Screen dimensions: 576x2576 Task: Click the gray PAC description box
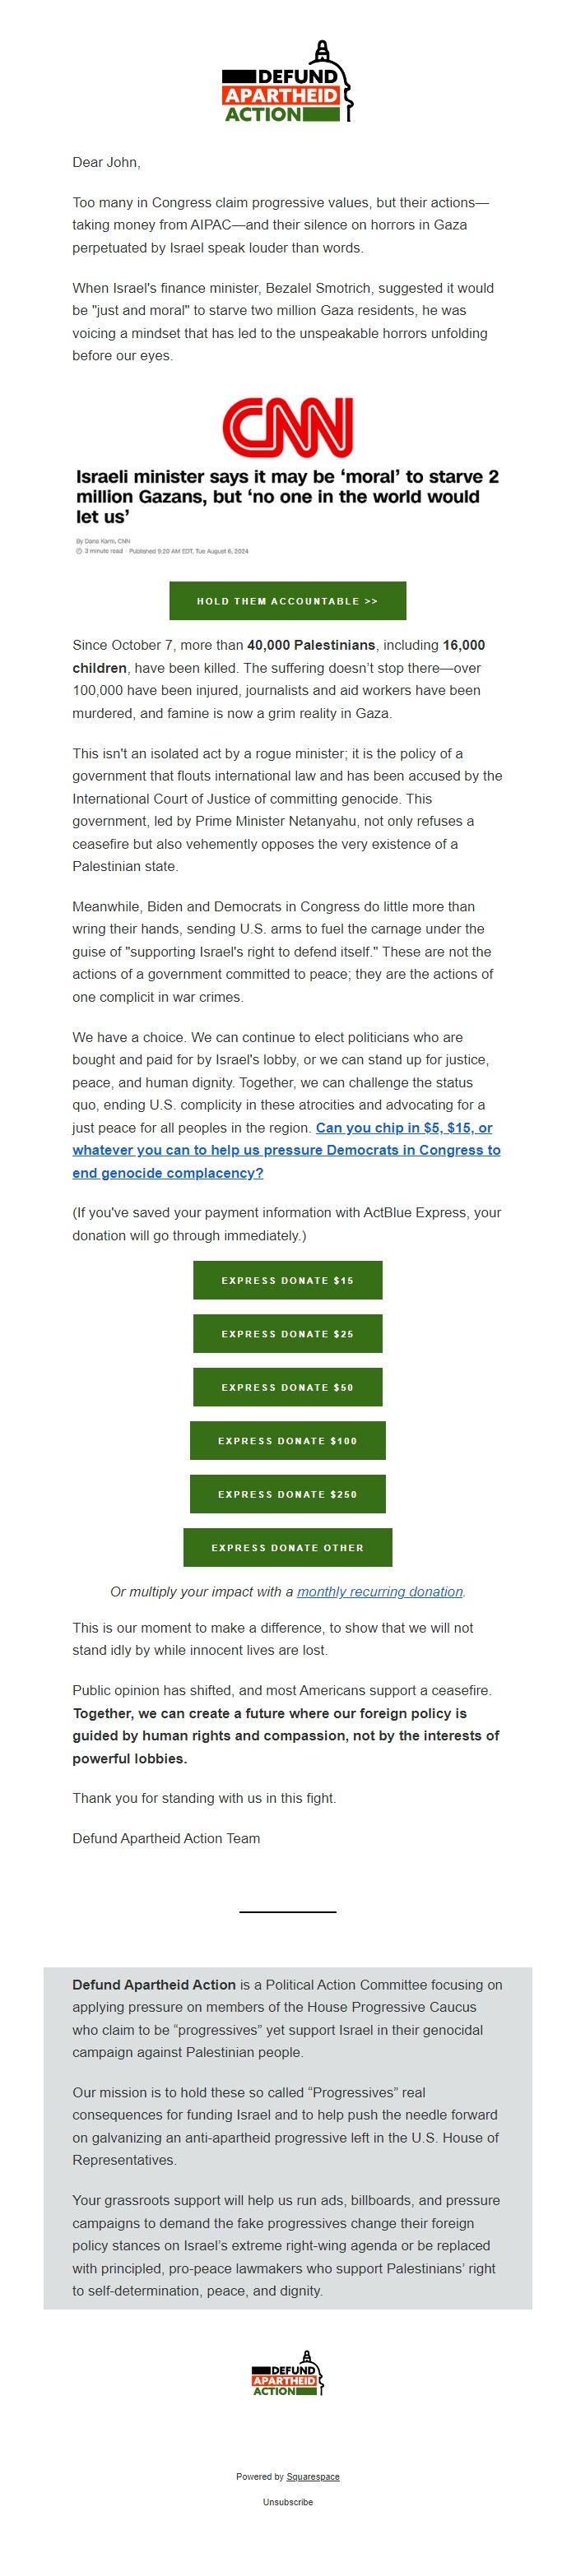point(288,2130)
